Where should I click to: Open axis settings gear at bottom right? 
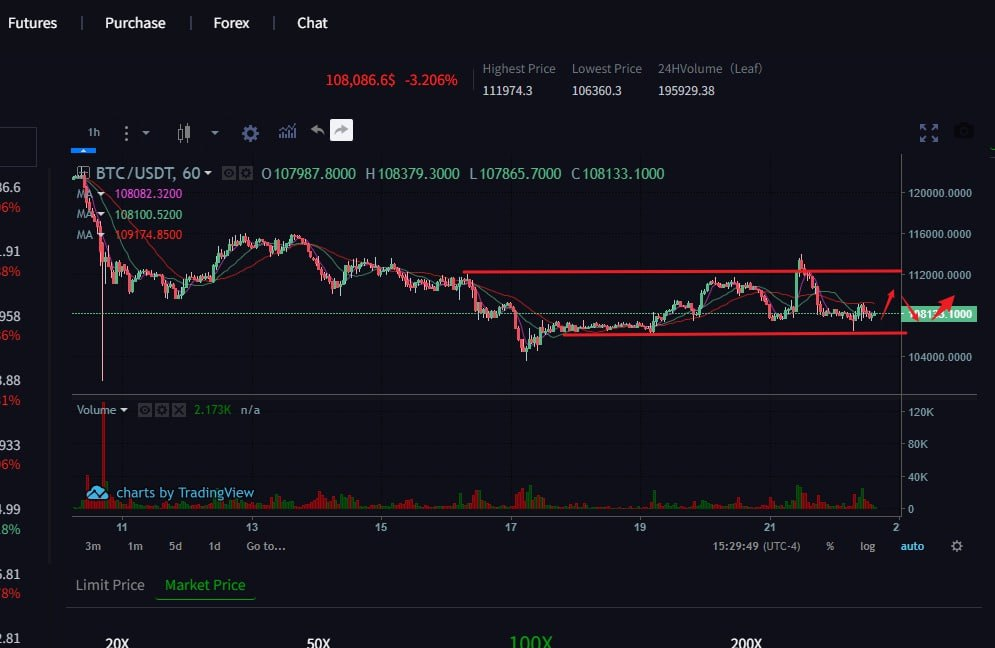(x=957, y=546)
